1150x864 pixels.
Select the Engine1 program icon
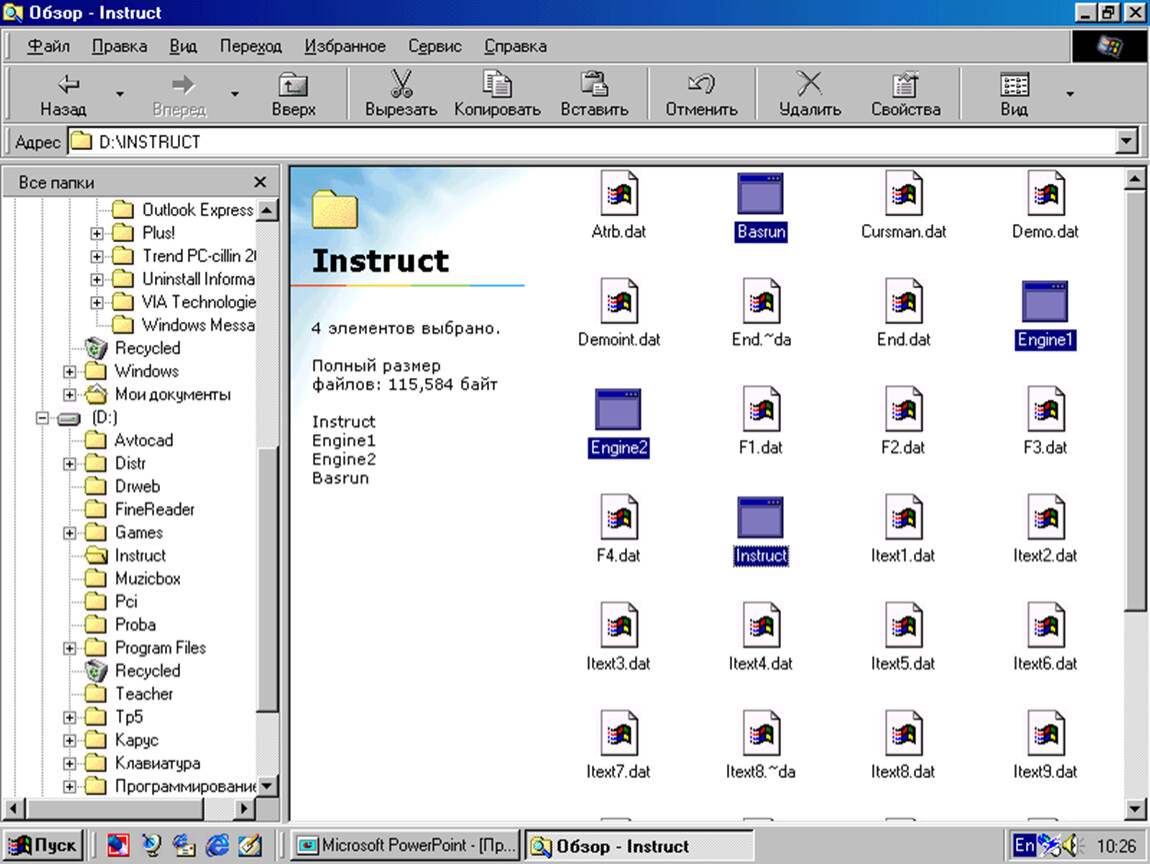coord(1045,301)
